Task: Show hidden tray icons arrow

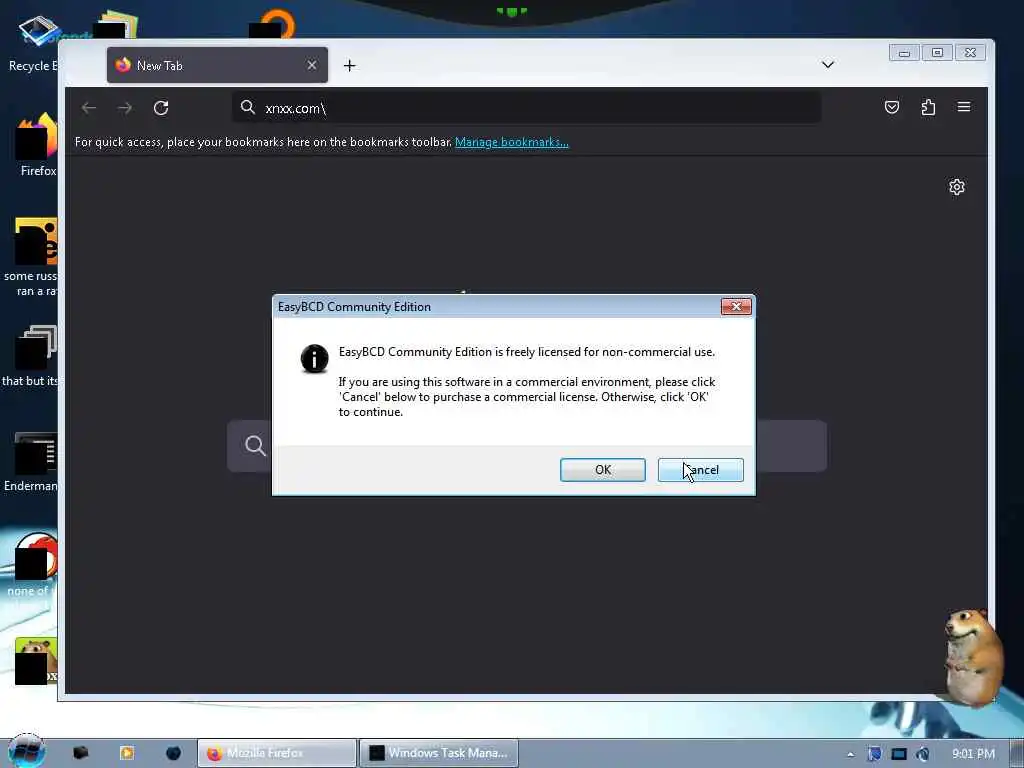Action: click(x=850, y=754)
